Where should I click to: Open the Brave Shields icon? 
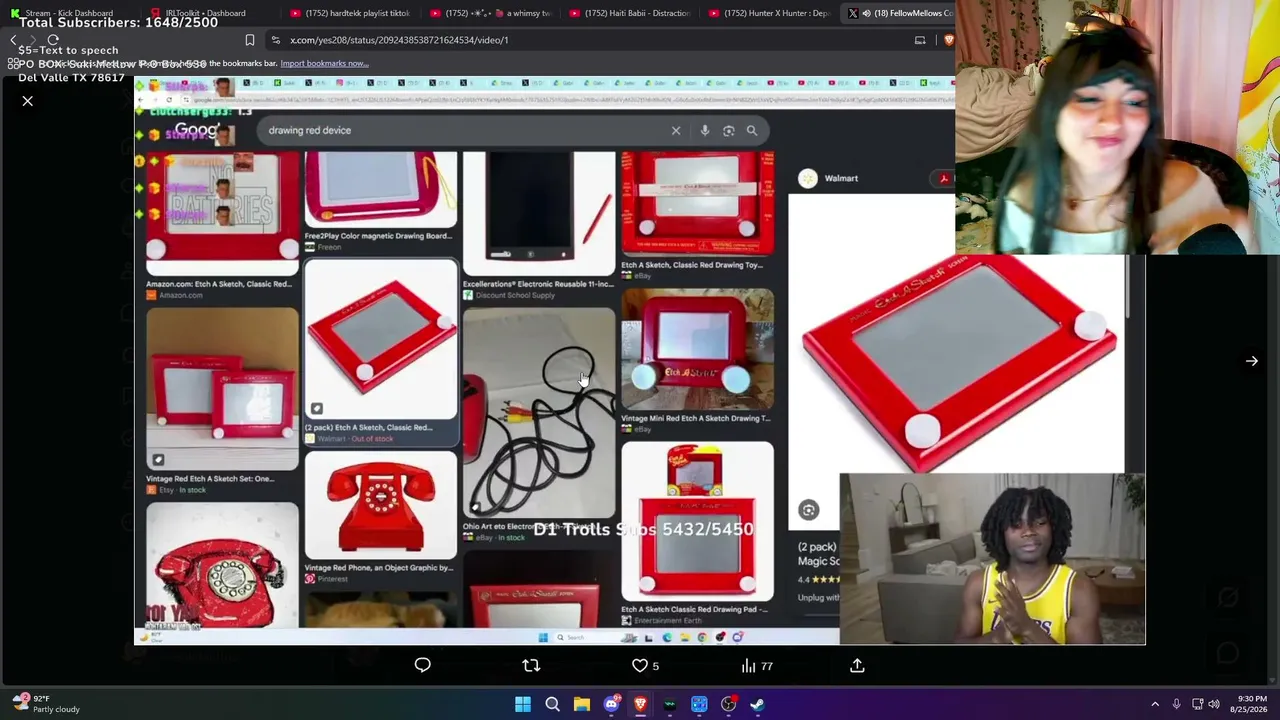[x=948, y=40]
